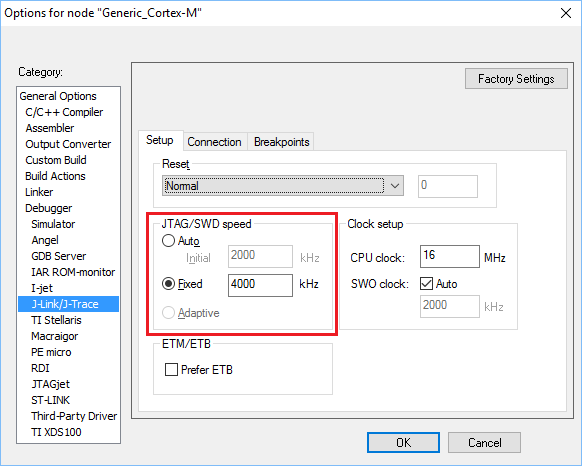Confirm with the OK button
Image resolution: width=582 pixels, height=466 pixels.
pyautogui.click(x=403, y=443)
